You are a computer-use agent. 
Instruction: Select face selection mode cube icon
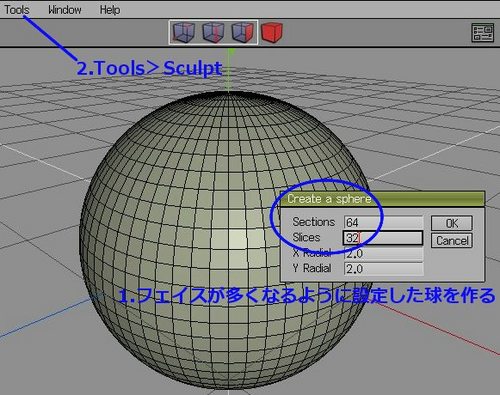[242, 32]
